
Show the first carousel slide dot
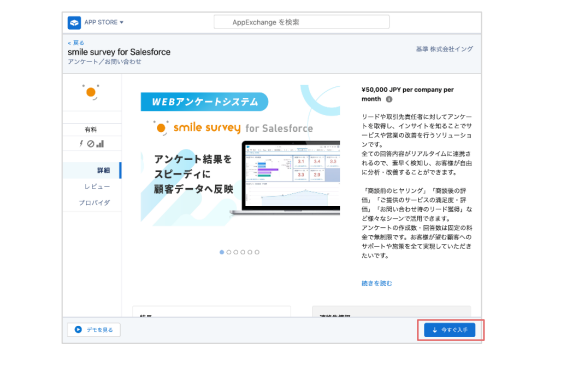click(221, 252)
